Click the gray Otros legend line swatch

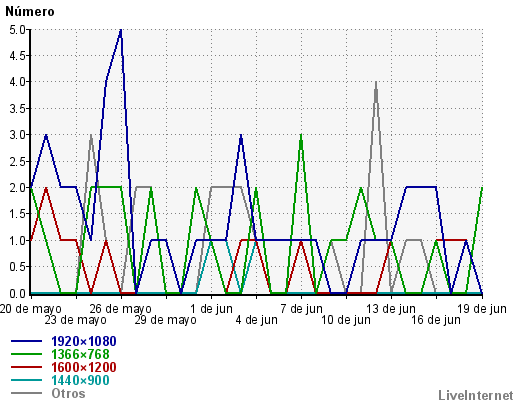click(27, 393)
